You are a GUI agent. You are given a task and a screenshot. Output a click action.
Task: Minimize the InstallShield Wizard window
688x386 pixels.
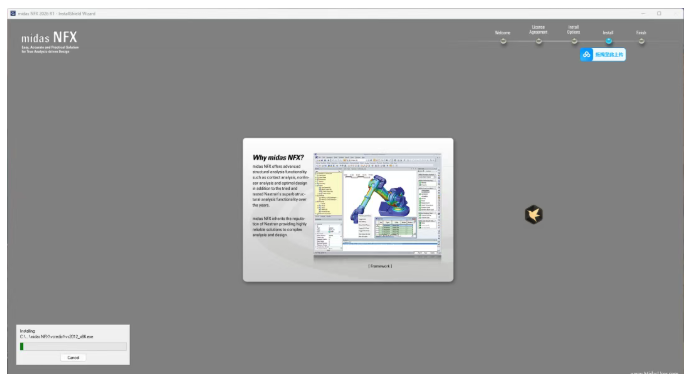click(x=643, y=14)
